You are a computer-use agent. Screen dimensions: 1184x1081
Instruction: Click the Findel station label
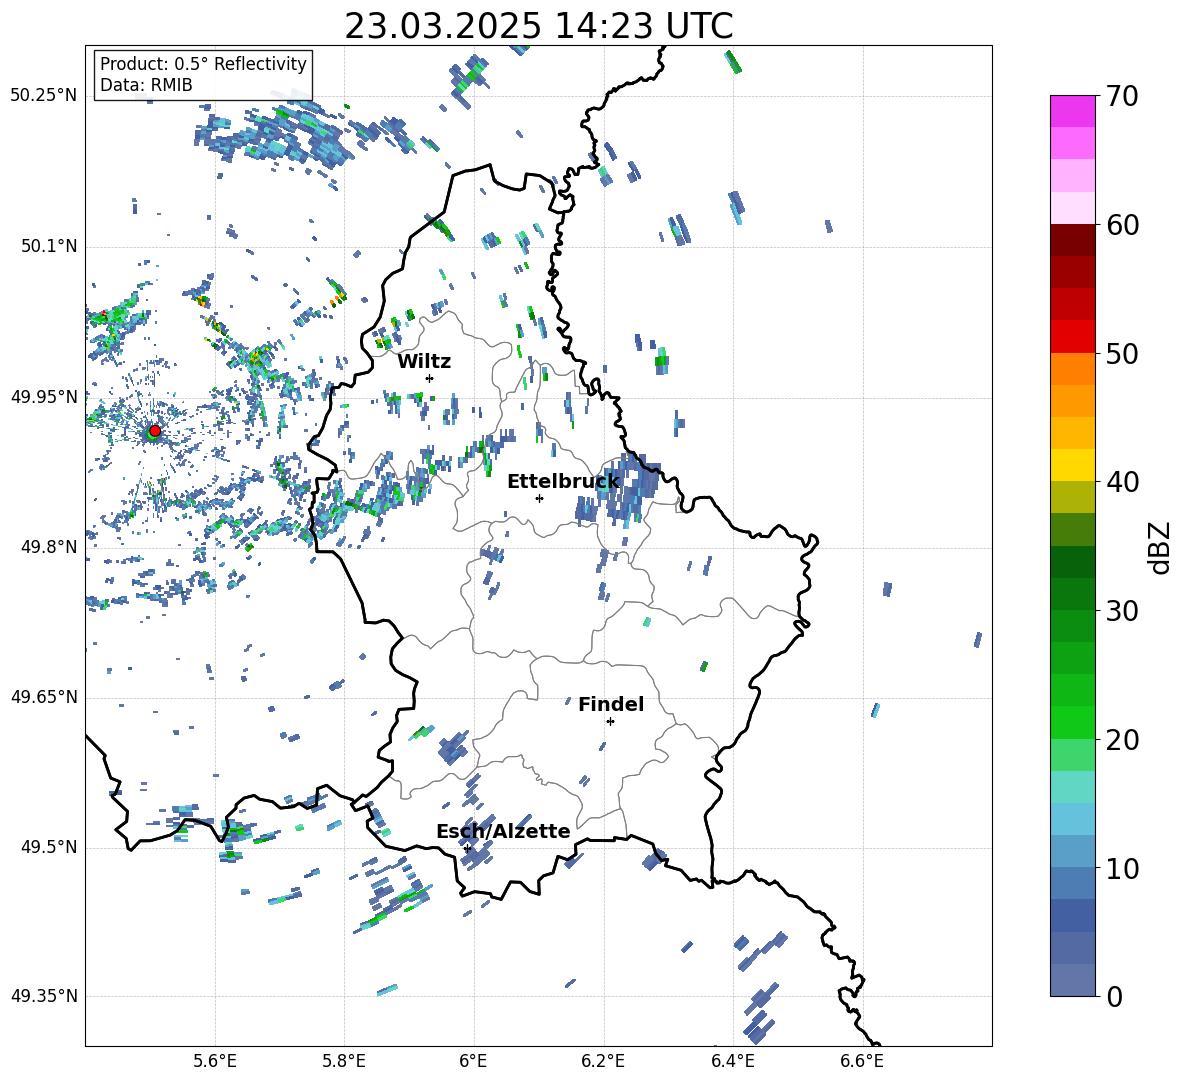(611, 704)
